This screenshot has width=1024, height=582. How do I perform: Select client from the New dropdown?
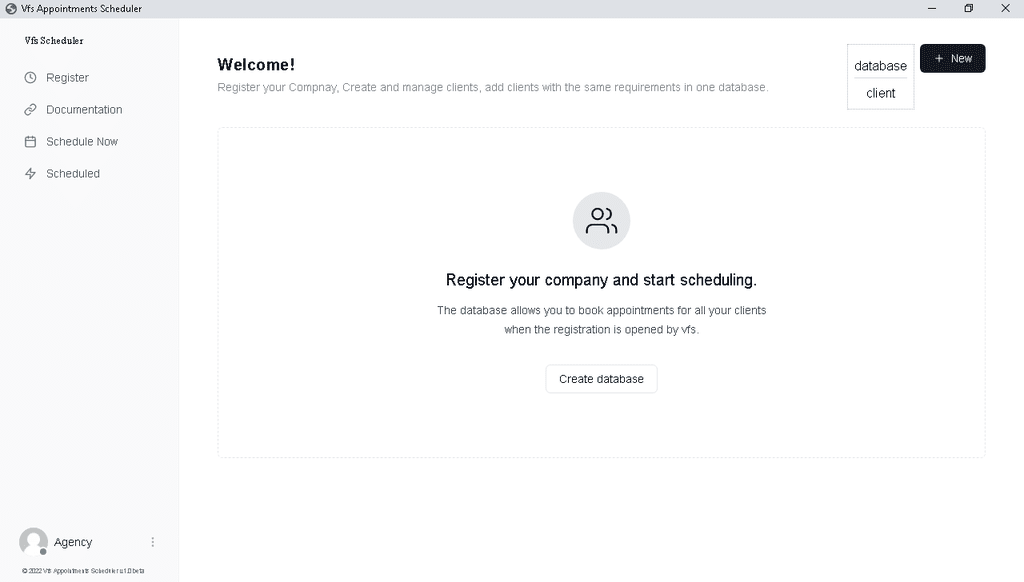(880, 93)
